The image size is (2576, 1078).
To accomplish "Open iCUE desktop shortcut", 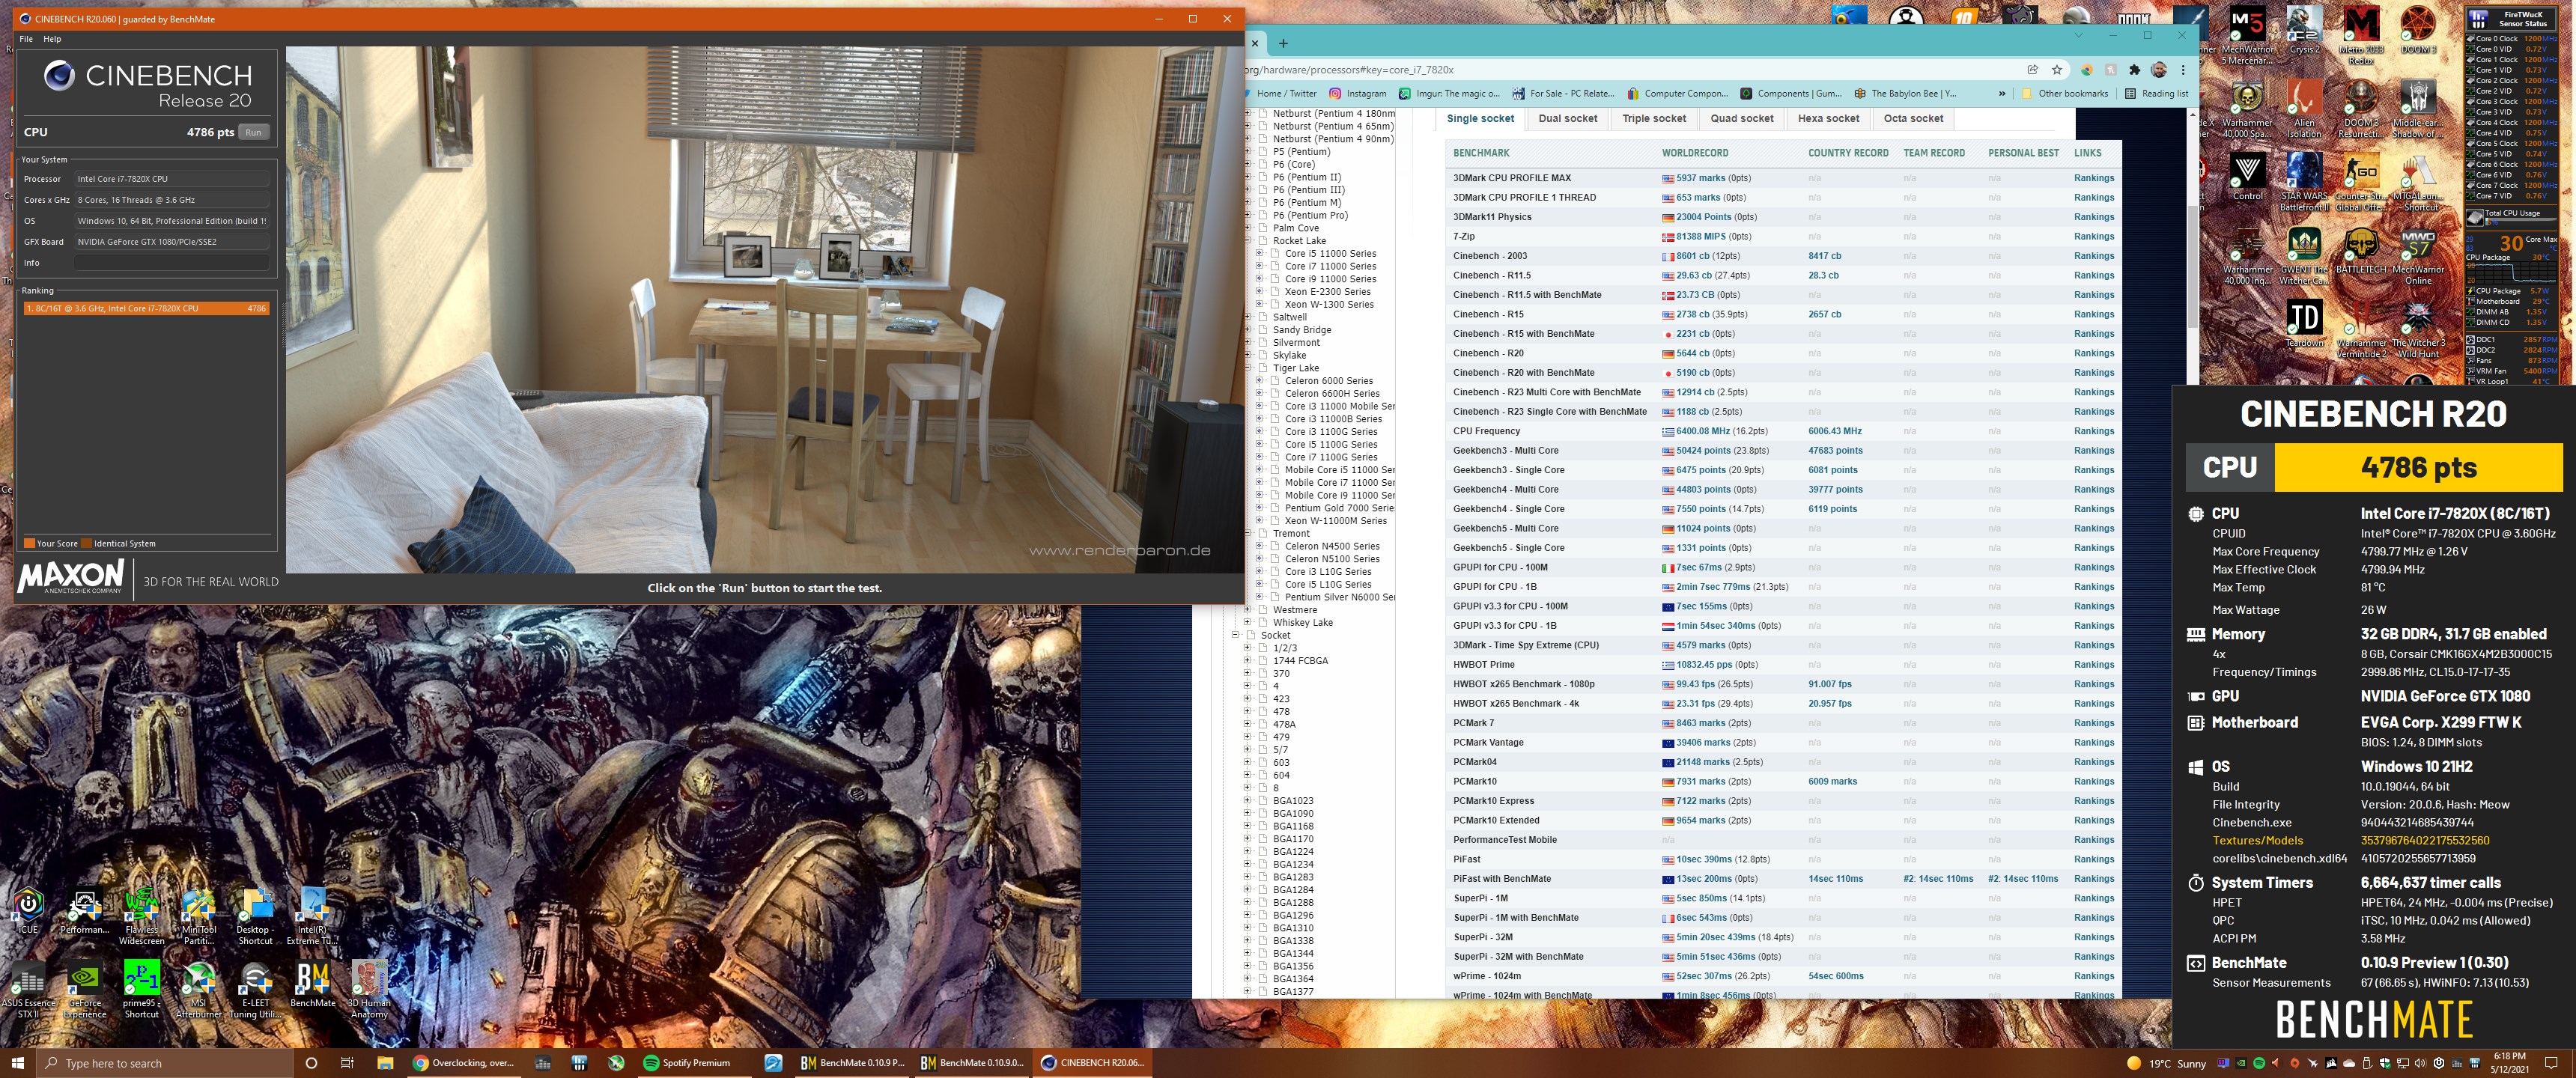I will point(28,911).
